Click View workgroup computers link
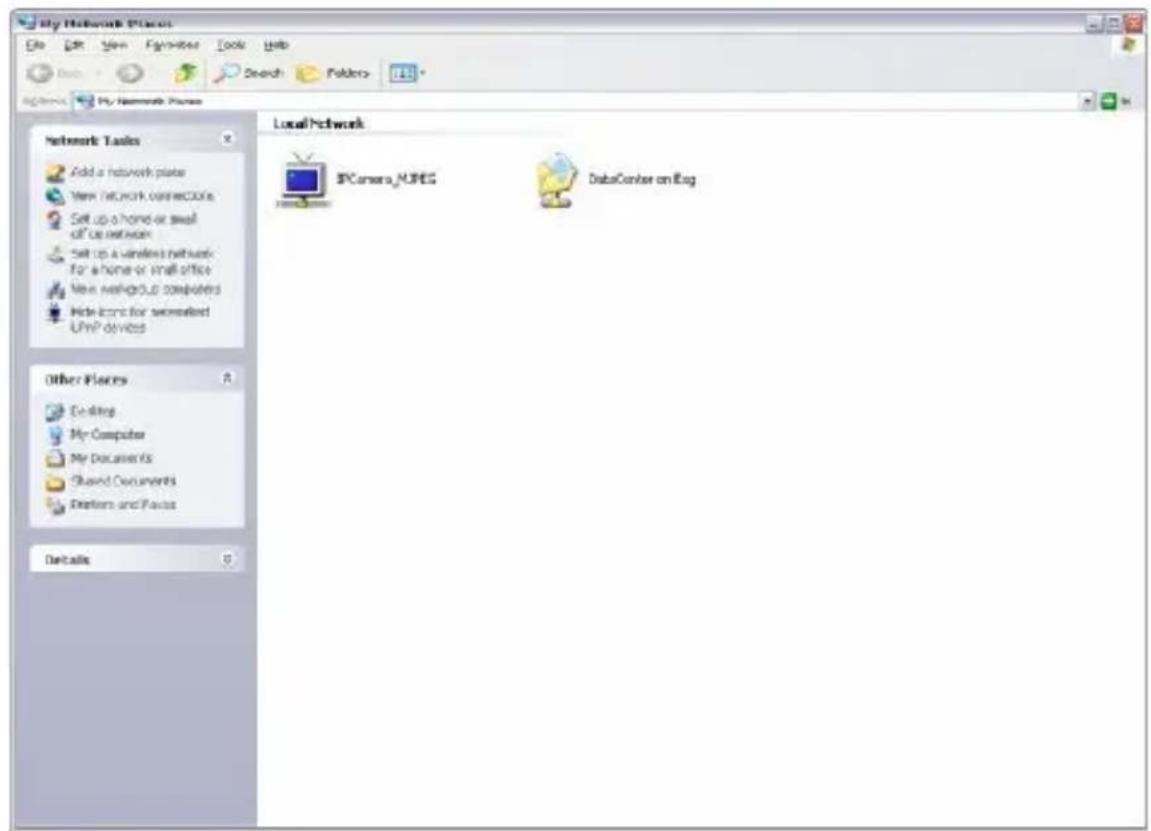1151x831 pixels. pos(145,289)
